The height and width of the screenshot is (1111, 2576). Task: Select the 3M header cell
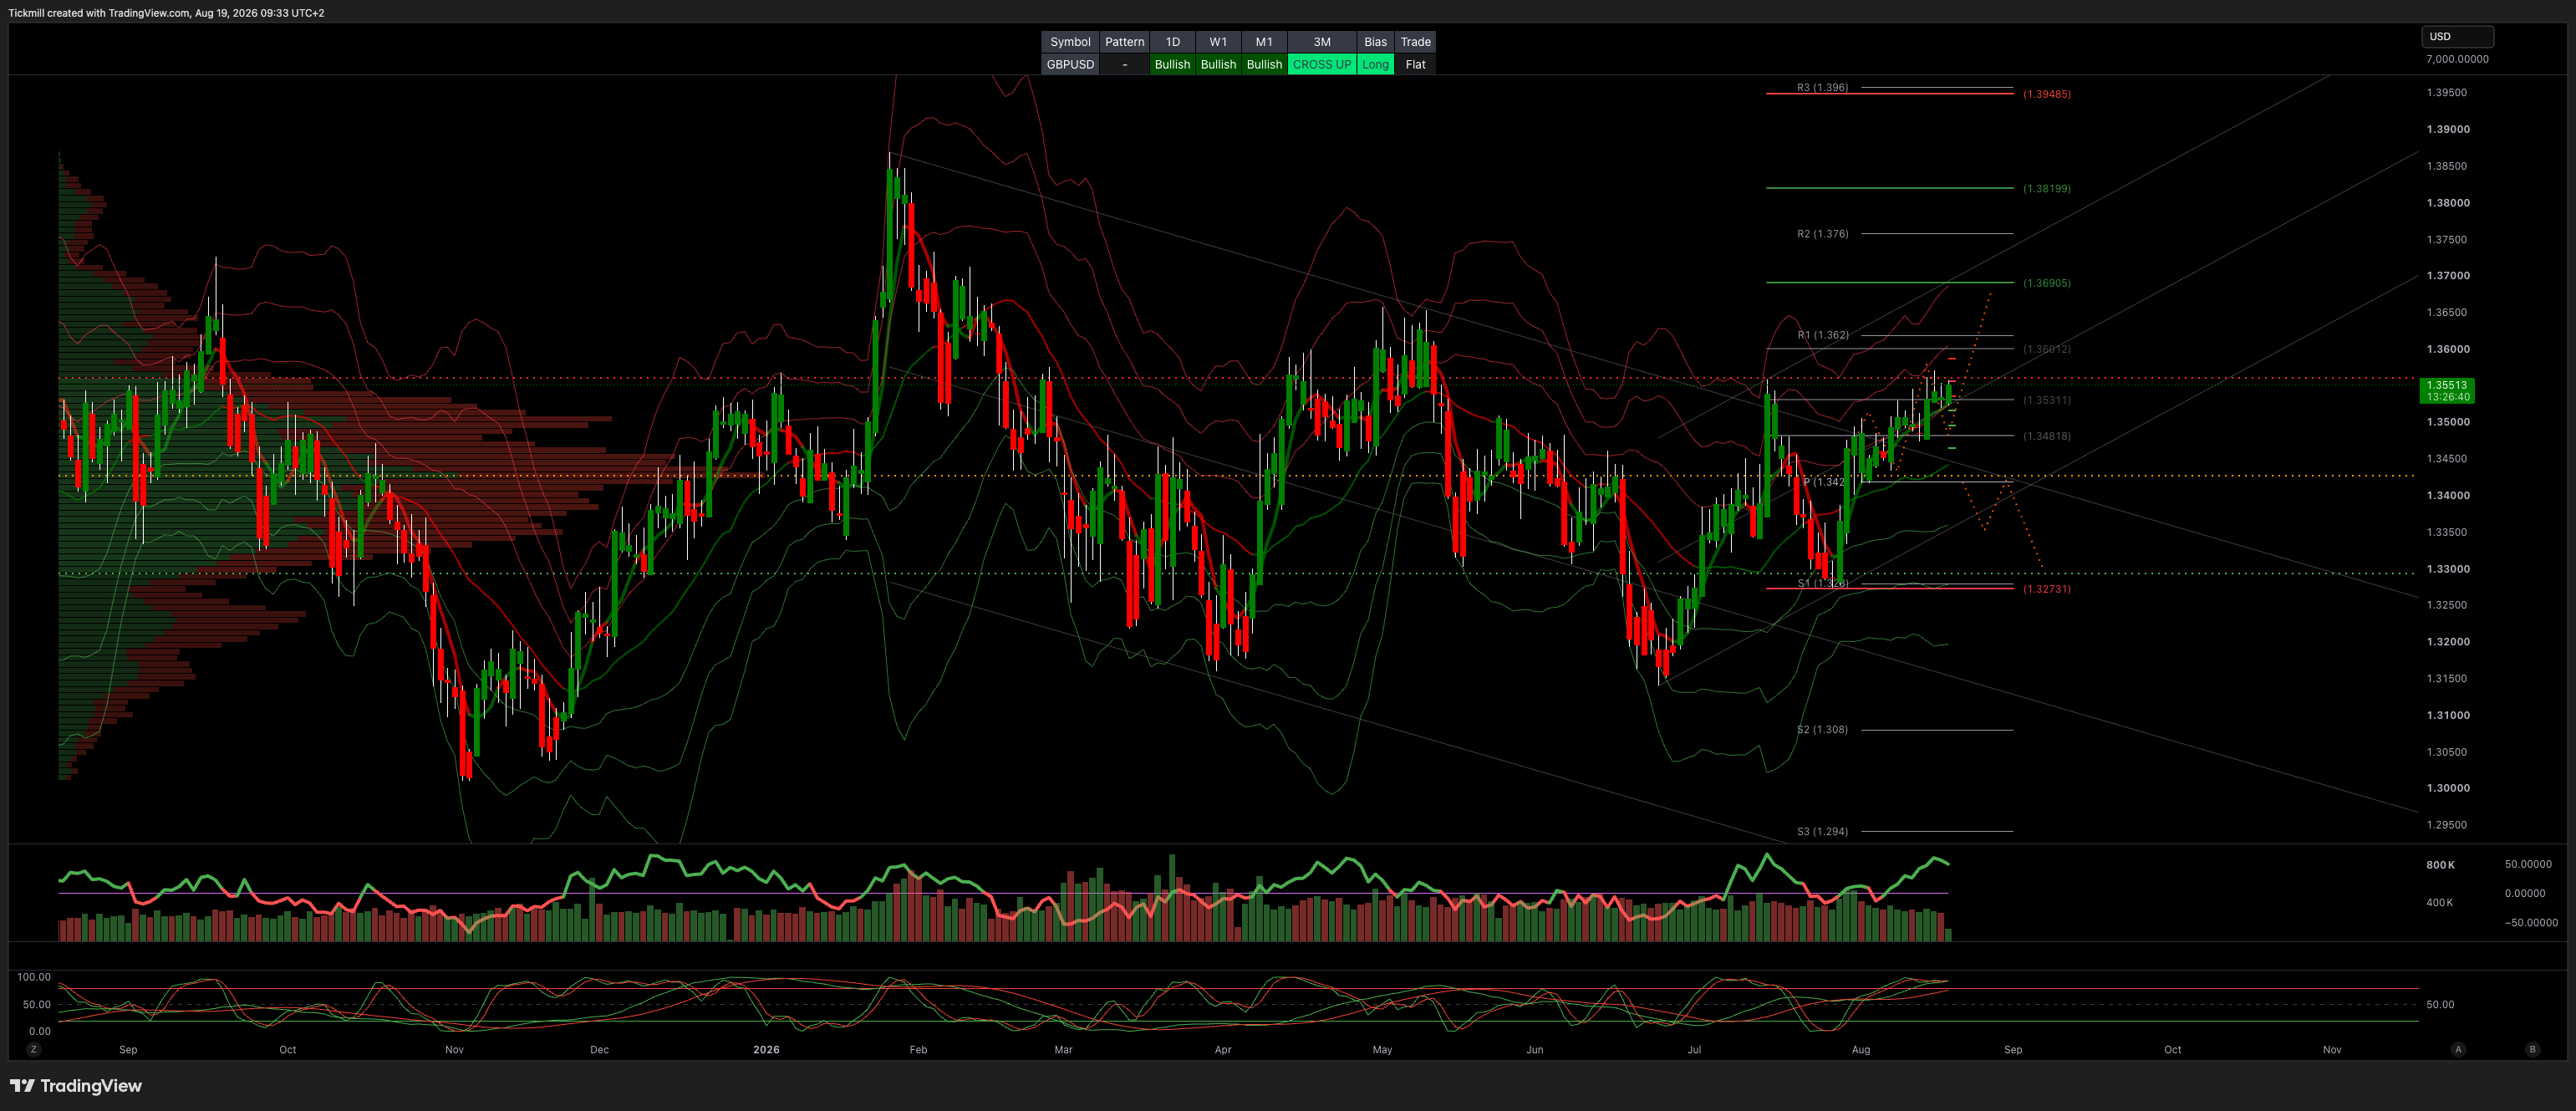coord(1322,42)
